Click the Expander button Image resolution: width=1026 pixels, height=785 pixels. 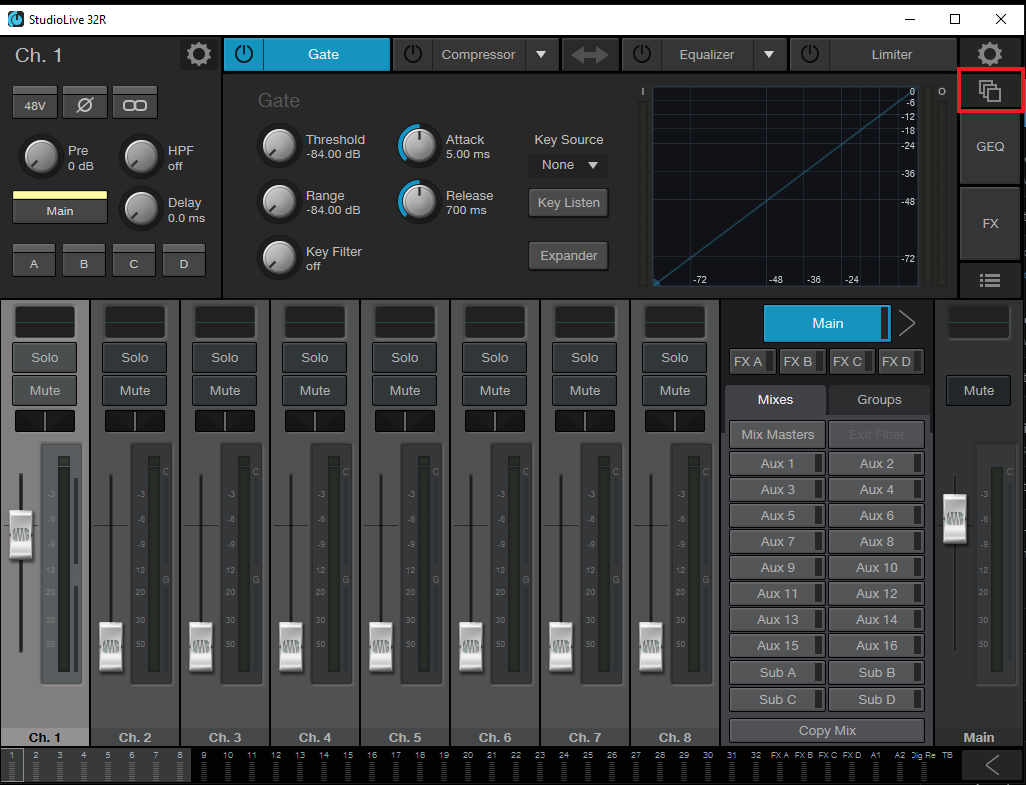[569, 256]
